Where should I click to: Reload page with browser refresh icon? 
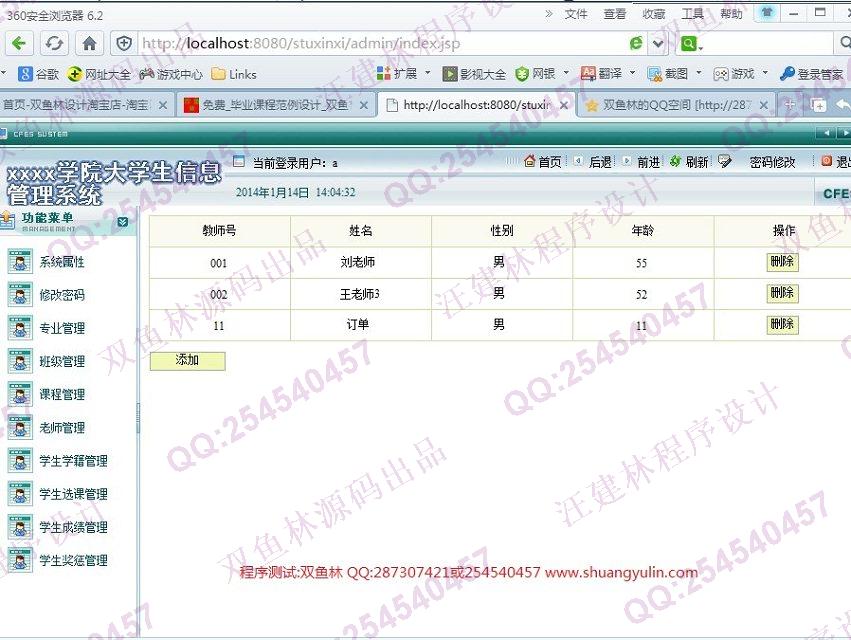[x=54, y=43]
